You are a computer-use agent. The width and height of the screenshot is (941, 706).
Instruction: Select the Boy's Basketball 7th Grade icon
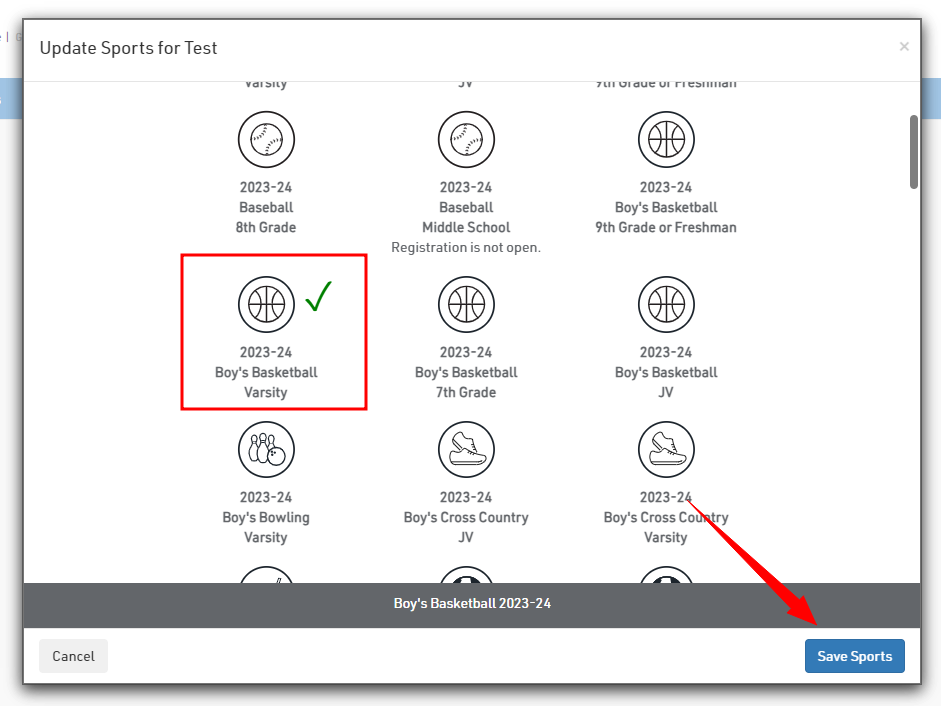pyautogui.click(x=466, y=304)
